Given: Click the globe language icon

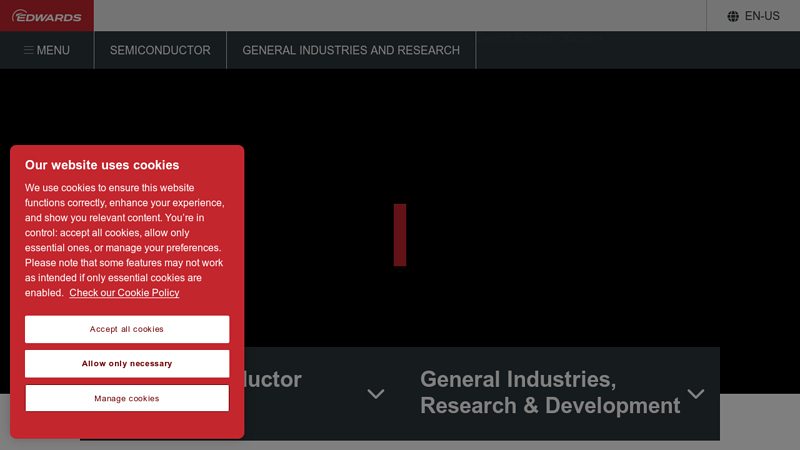Looking at the screenshot, I should coord(733,16).
